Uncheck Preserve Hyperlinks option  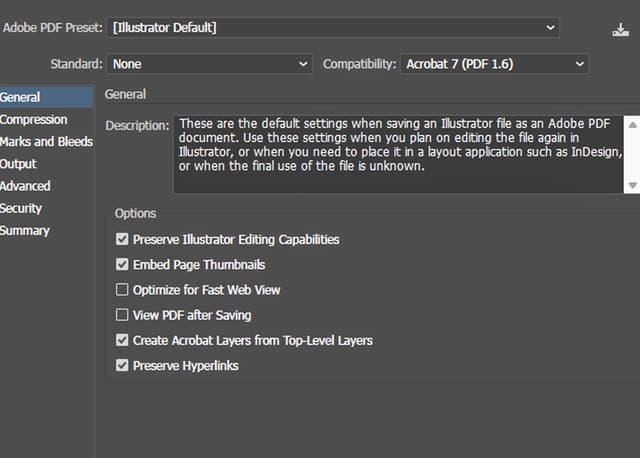(x=123, y=366)
